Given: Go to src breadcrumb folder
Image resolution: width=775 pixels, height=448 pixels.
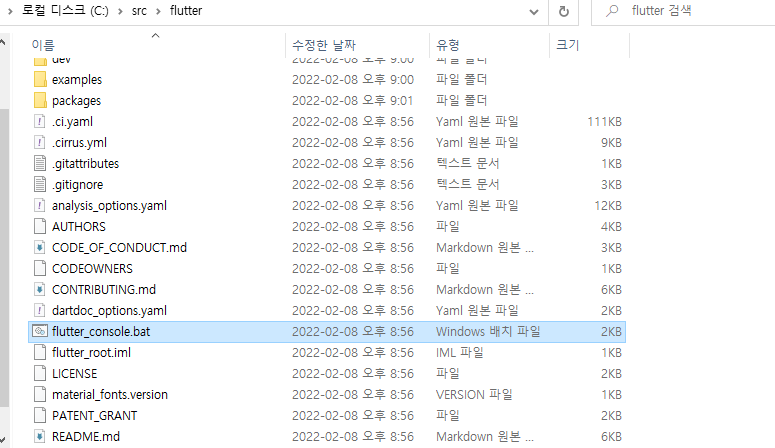Looking at the screenshot, I should point(139,11).
